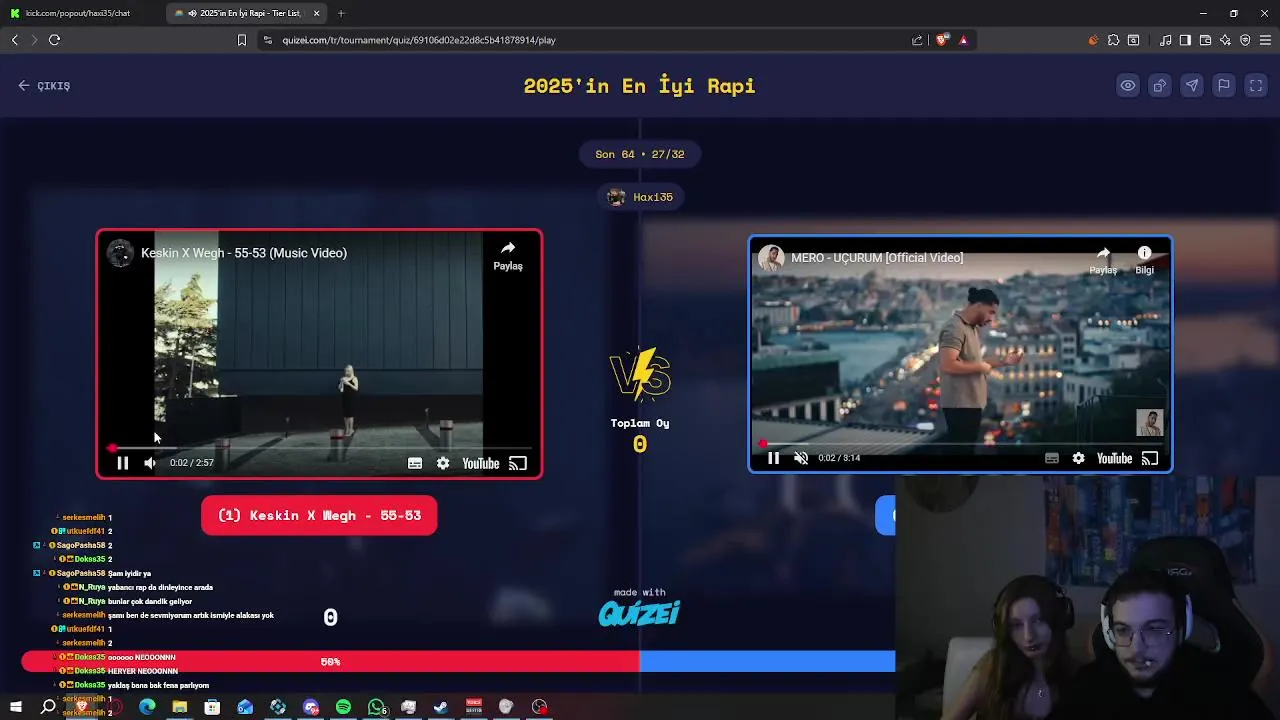This screenshot has width=1280, height=720.
Task: Open WhatsApp from the taskbar
Action: click(376, 707)
